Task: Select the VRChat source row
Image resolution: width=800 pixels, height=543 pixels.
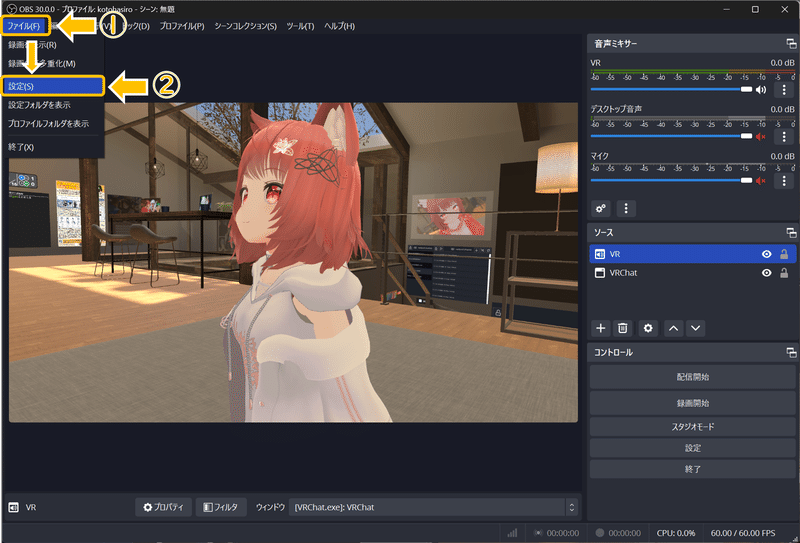Action: click(692, 273)
